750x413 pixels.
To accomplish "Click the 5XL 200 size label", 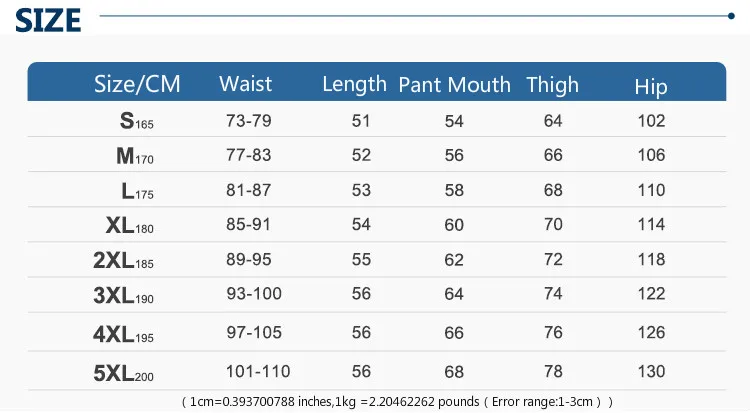I will (x=123, y=373).
